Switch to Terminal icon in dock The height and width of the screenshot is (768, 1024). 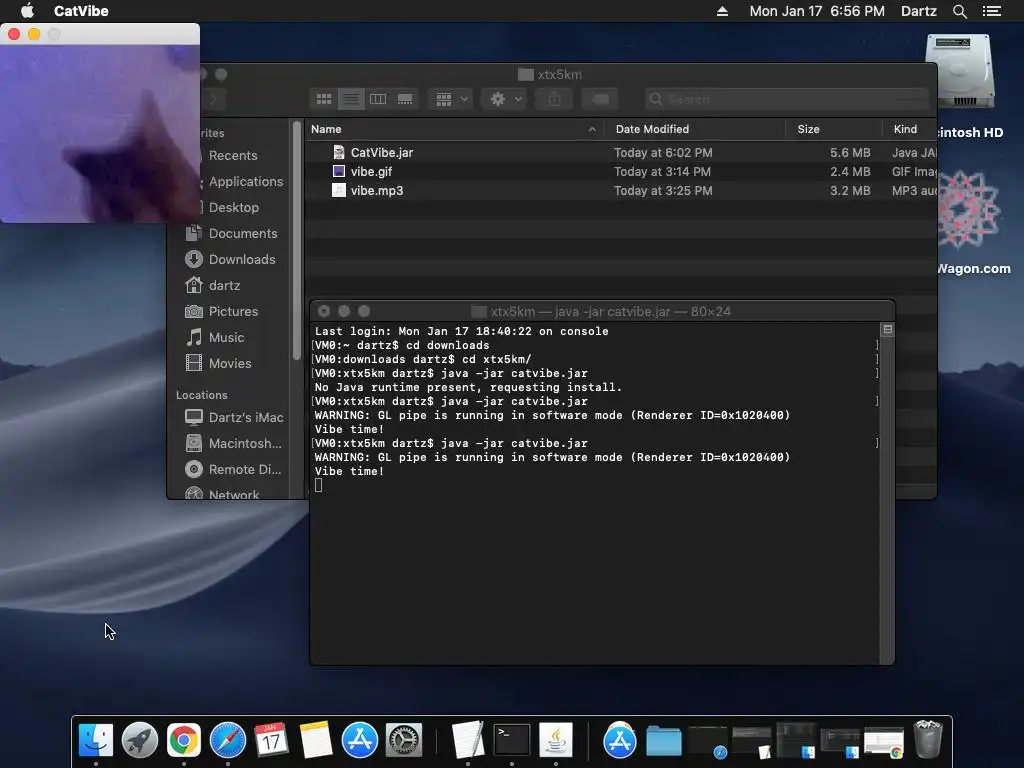click(511, 740)
